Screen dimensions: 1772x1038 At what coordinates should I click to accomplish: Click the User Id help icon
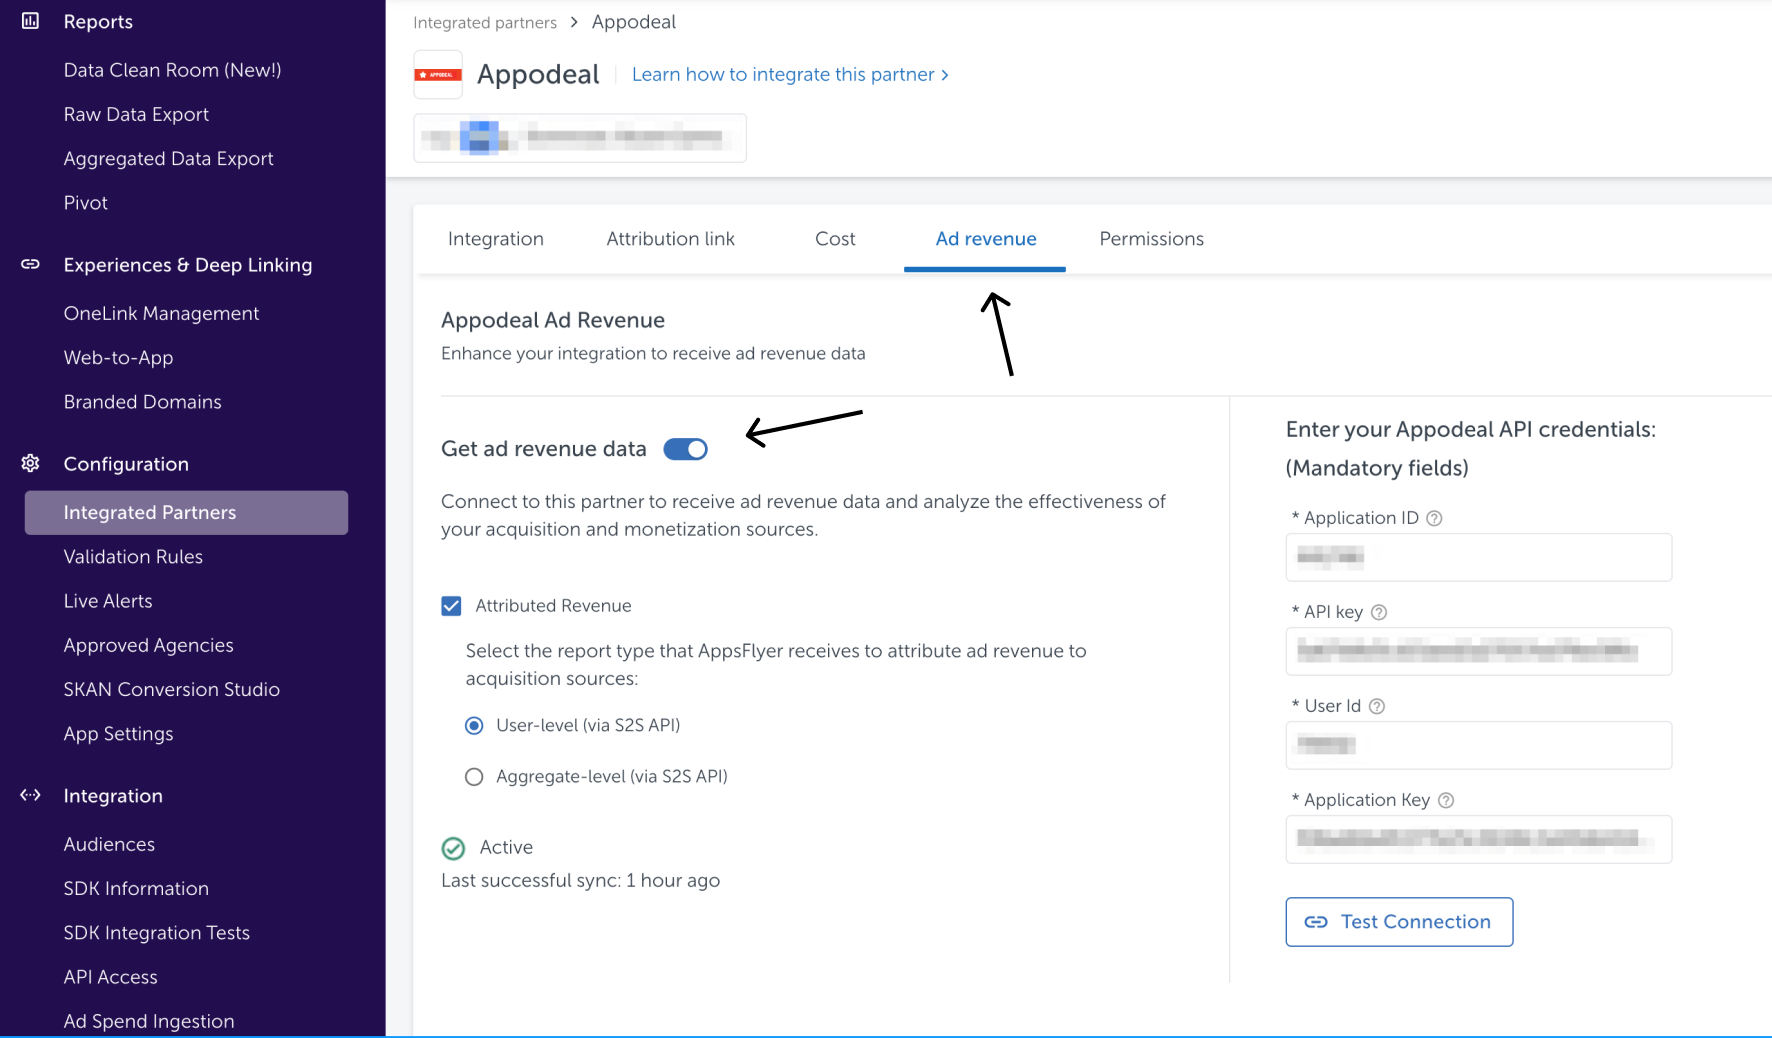click(1377, 706)
